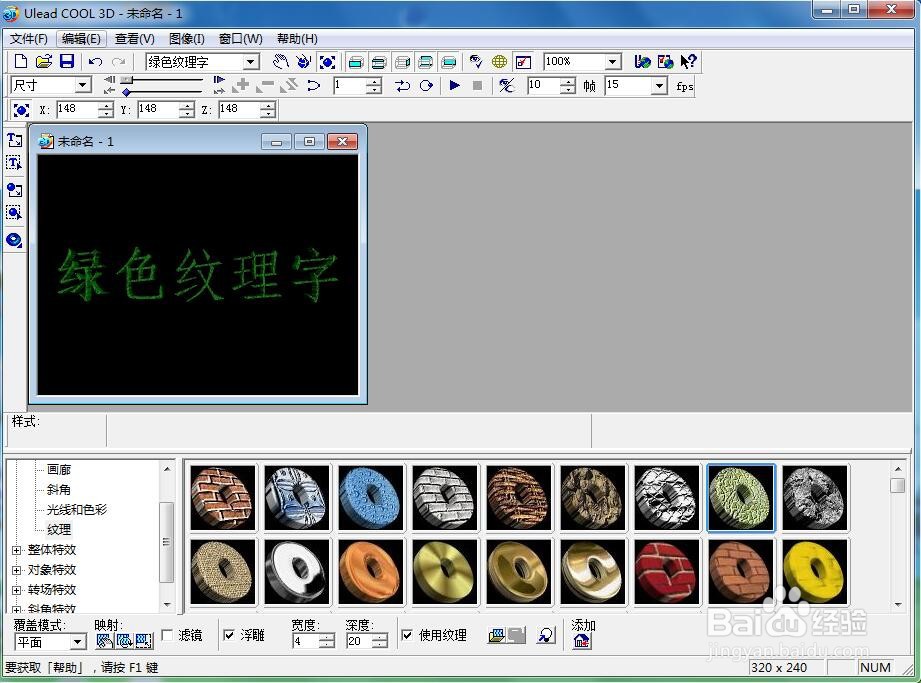Screen dimensions: 921x683
Task: Expand the 整体特效 tree node
Action: [x=16, y=550]
